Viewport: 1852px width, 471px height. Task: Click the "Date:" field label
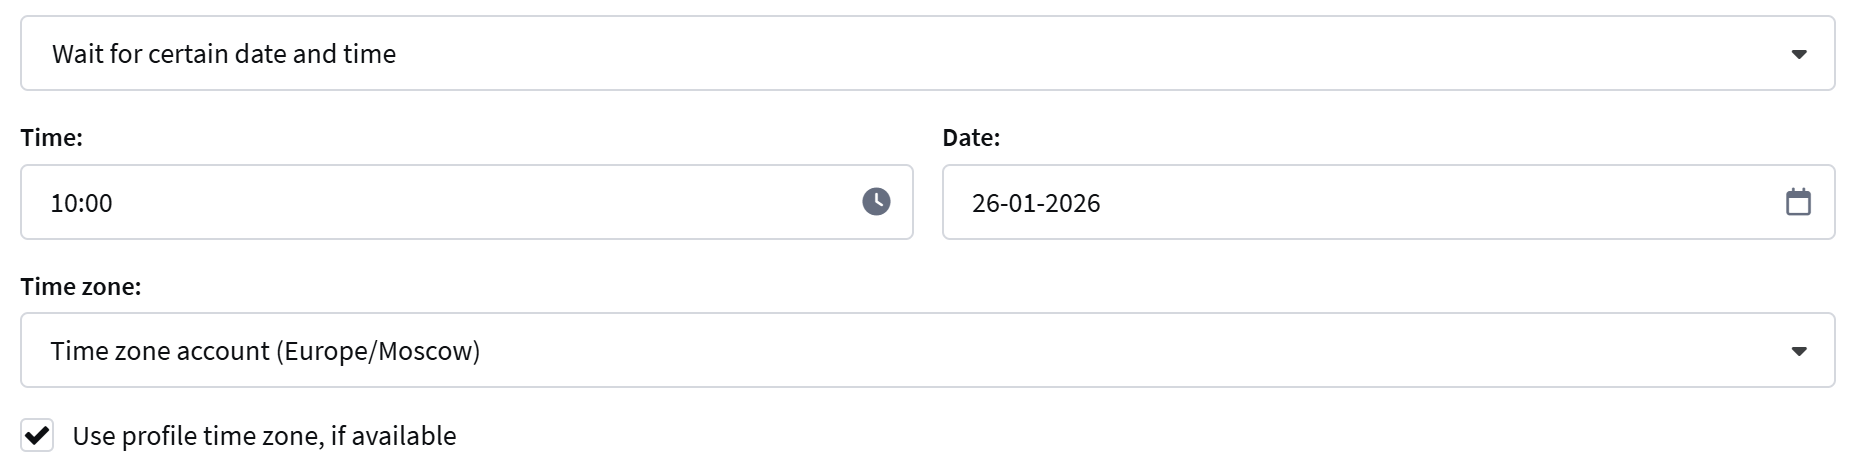(x=970, y=138)
